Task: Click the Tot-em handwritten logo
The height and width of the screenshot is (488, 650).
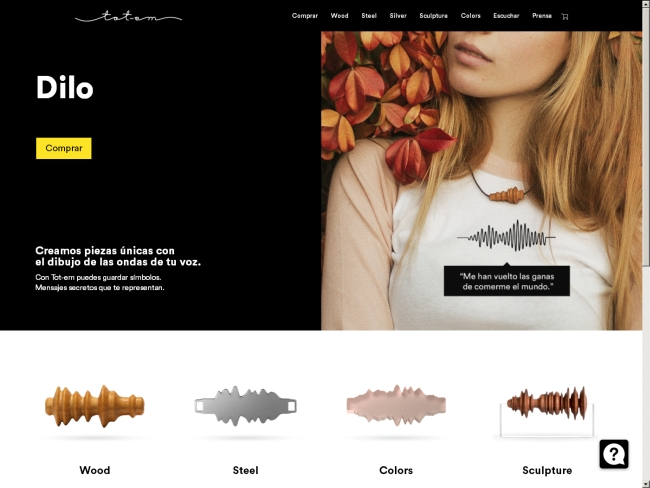Action: coord(128,17)
